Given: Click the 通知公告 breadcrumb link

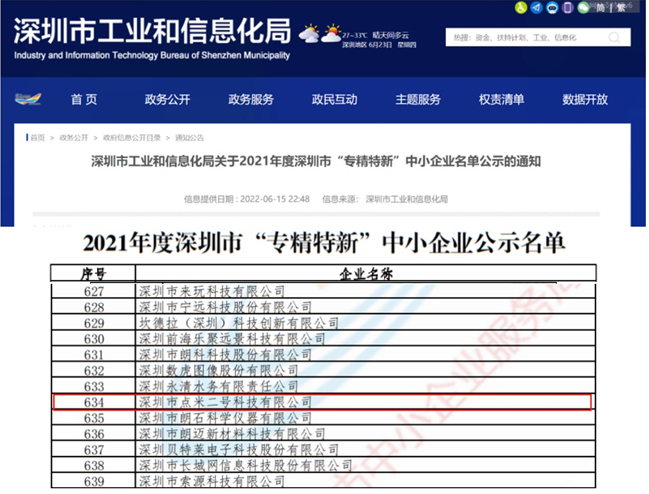Looking at the screenshot, I should click(x=189, y=137).
